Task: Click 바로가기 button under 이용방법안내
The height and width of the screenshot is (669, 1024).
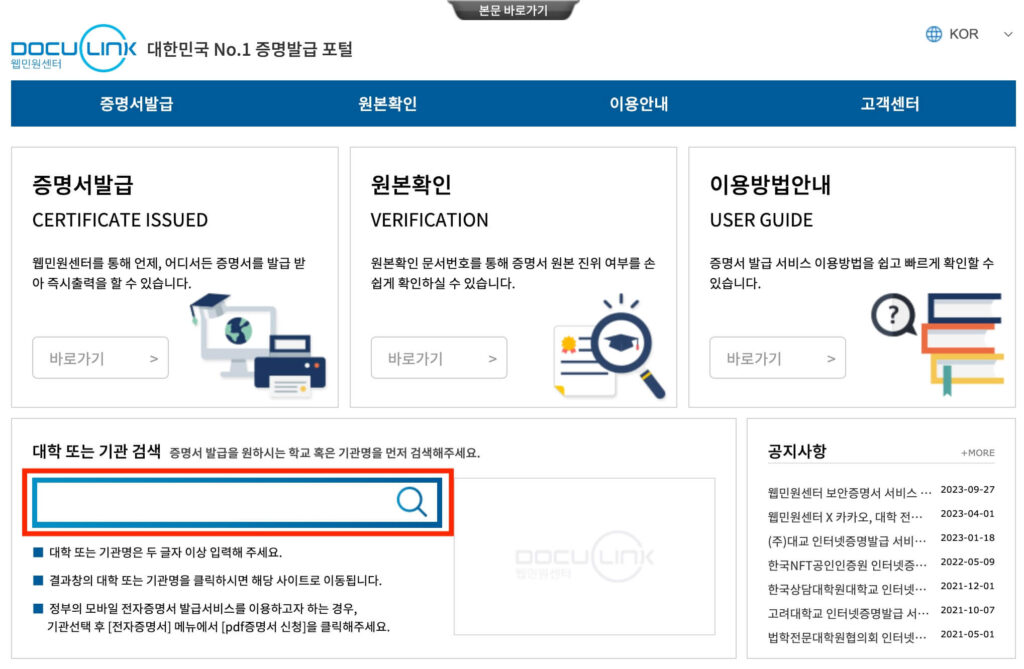Action: (x=777, y=358)
